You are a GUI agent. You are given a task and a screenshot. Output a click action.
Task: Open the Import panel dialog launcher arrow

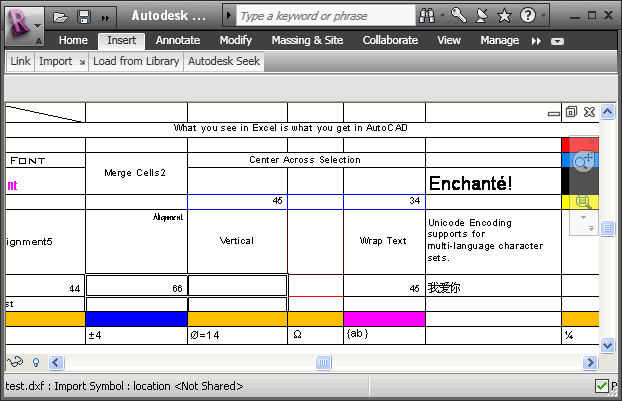coord(82,62)
